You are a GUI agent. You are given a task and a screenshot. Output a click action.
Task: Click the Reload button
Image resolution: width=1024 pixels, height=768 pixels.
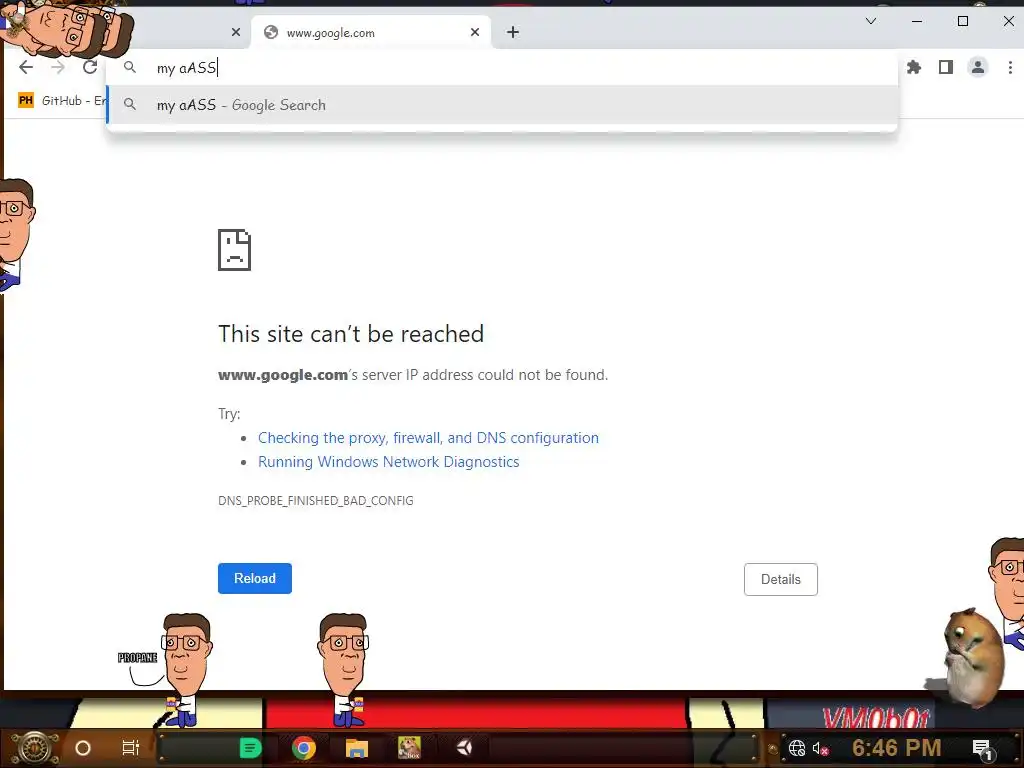click(x=255, y=579)
